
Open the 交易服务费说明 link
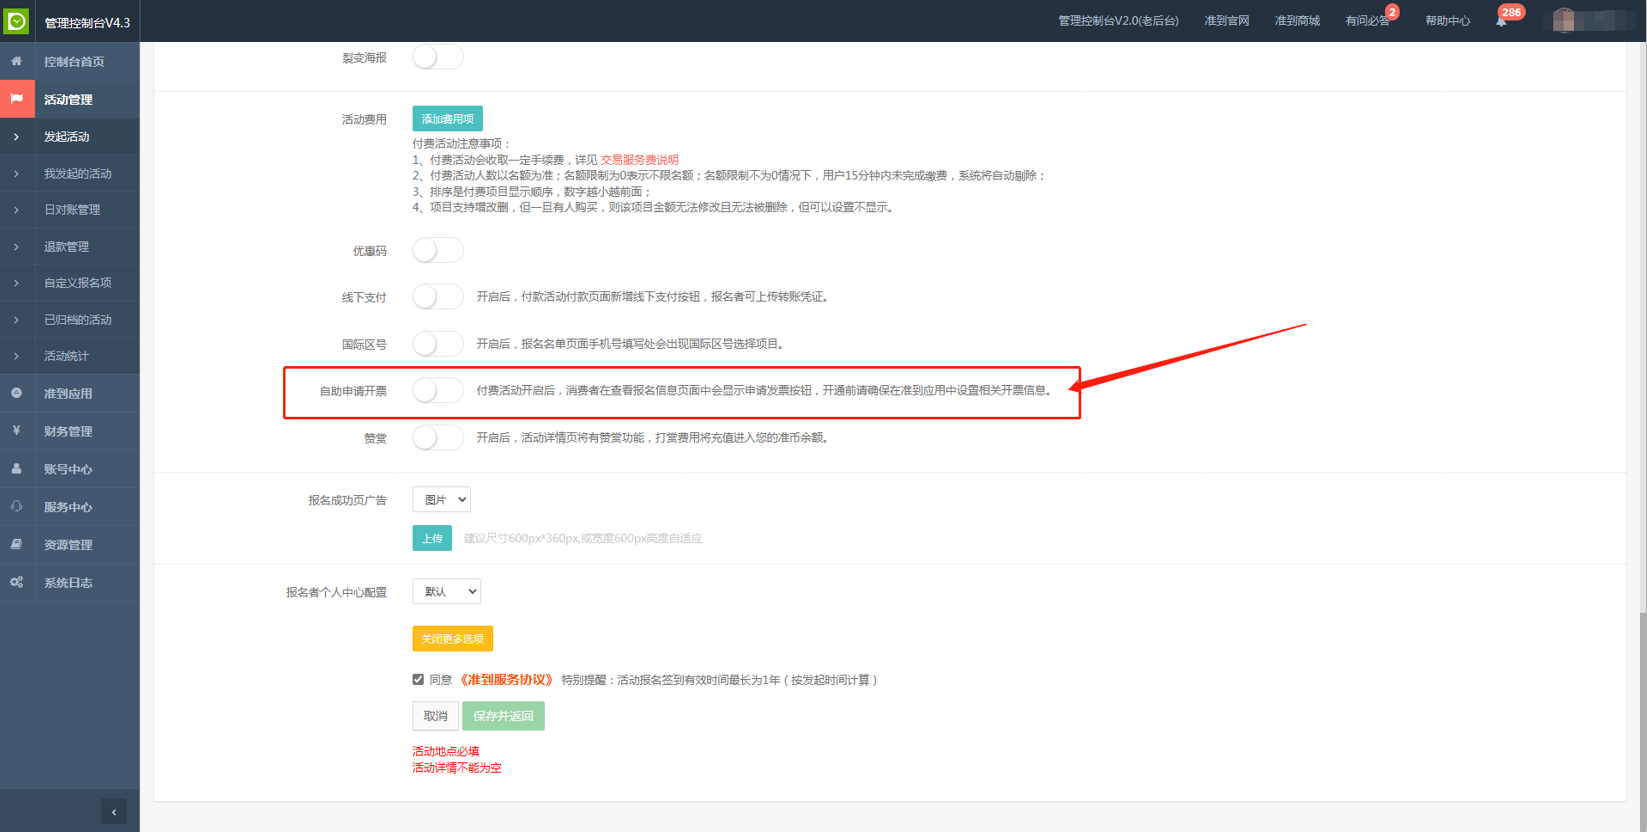pos(639,160)
